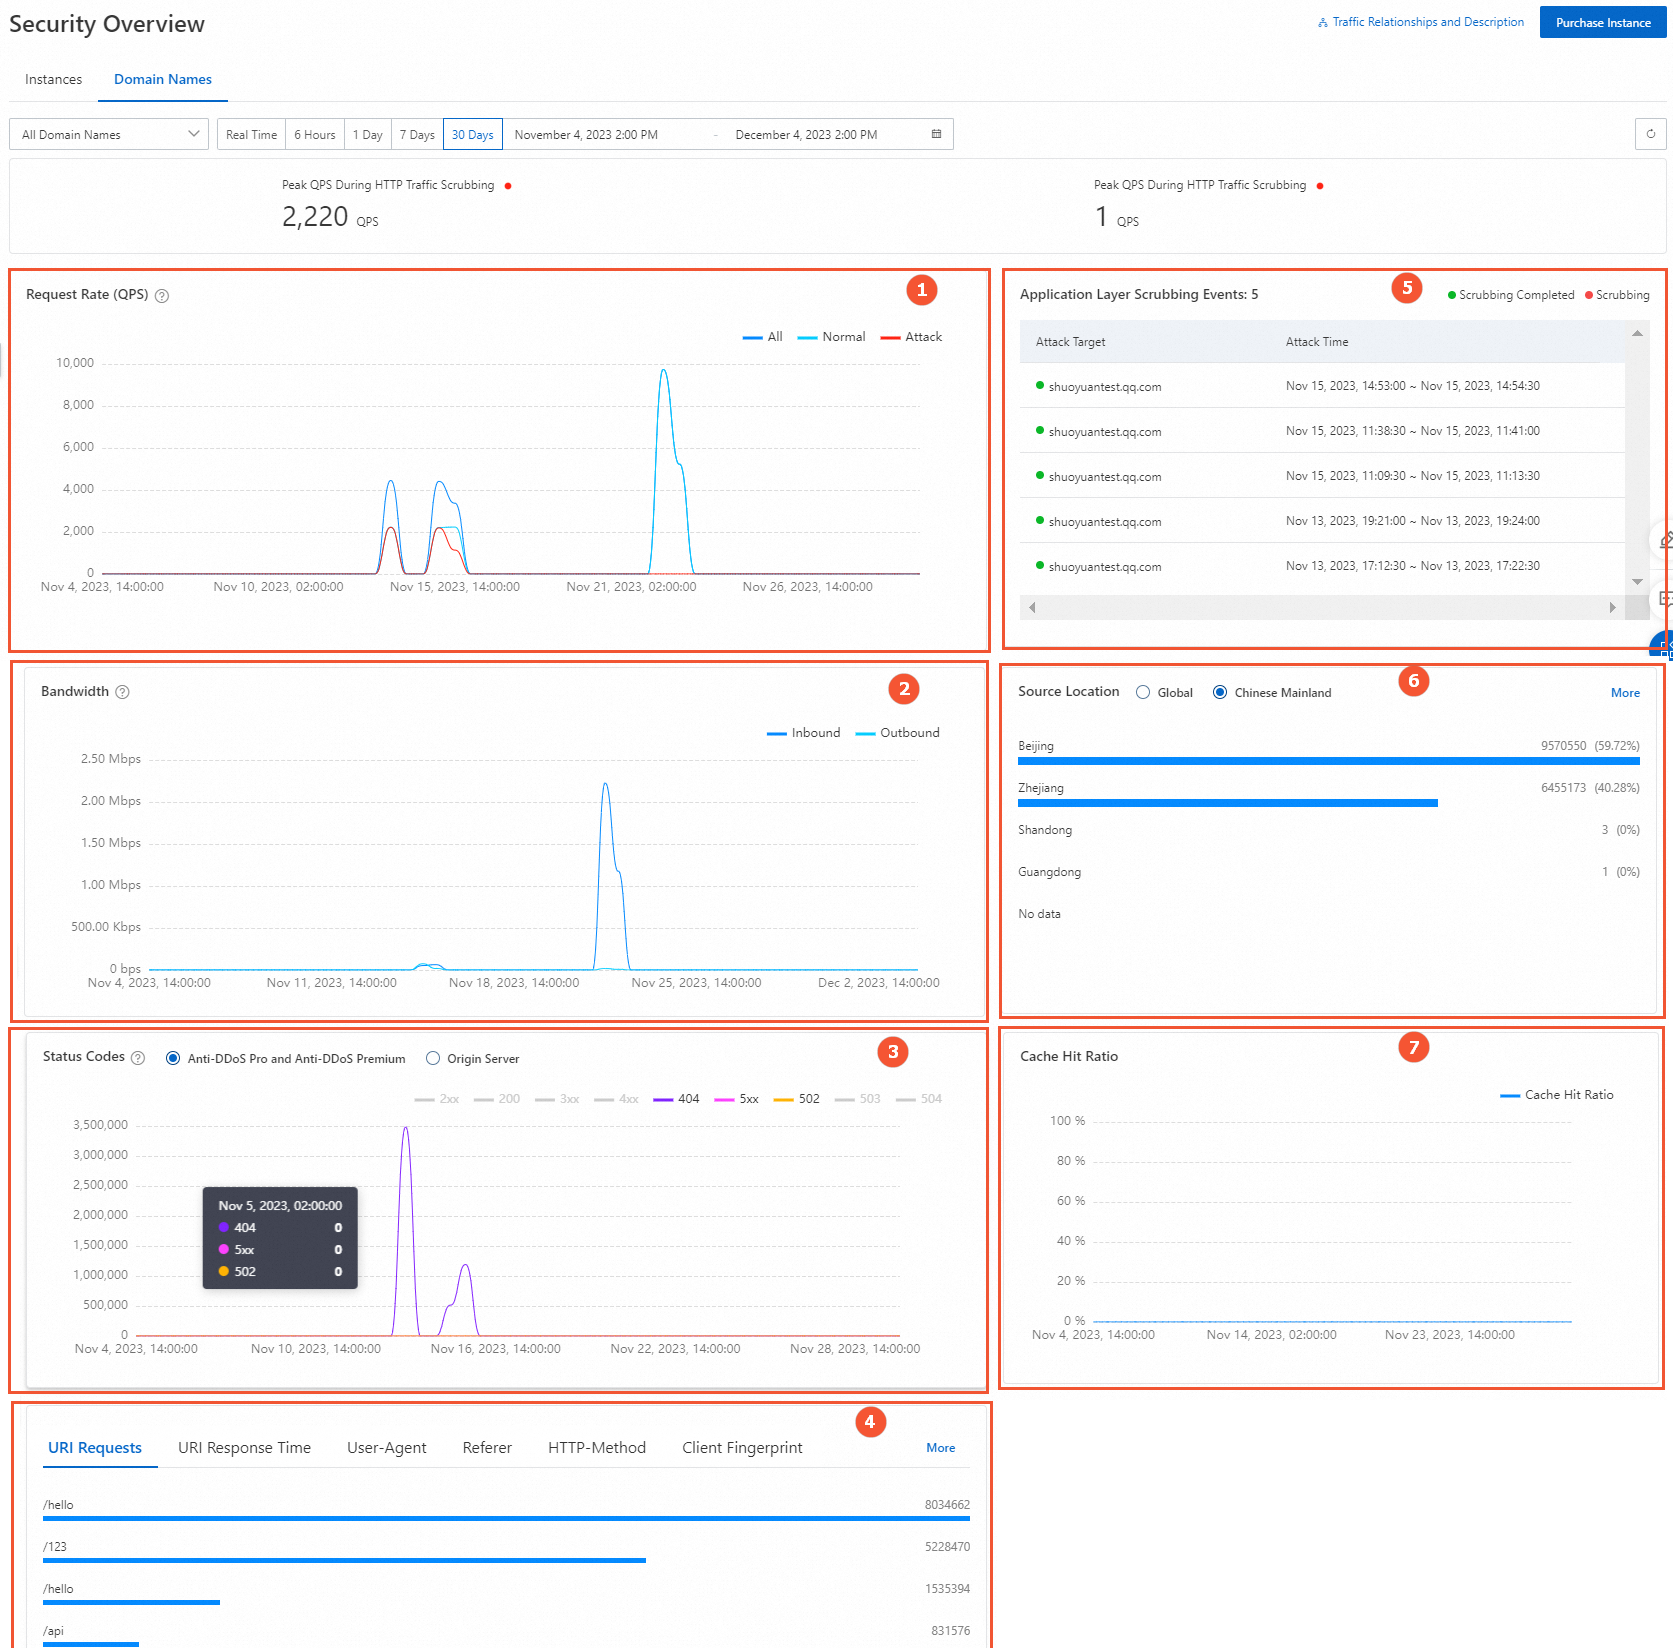
Task: Open the All Domain Names dropdown
Action: coord(109,134)
